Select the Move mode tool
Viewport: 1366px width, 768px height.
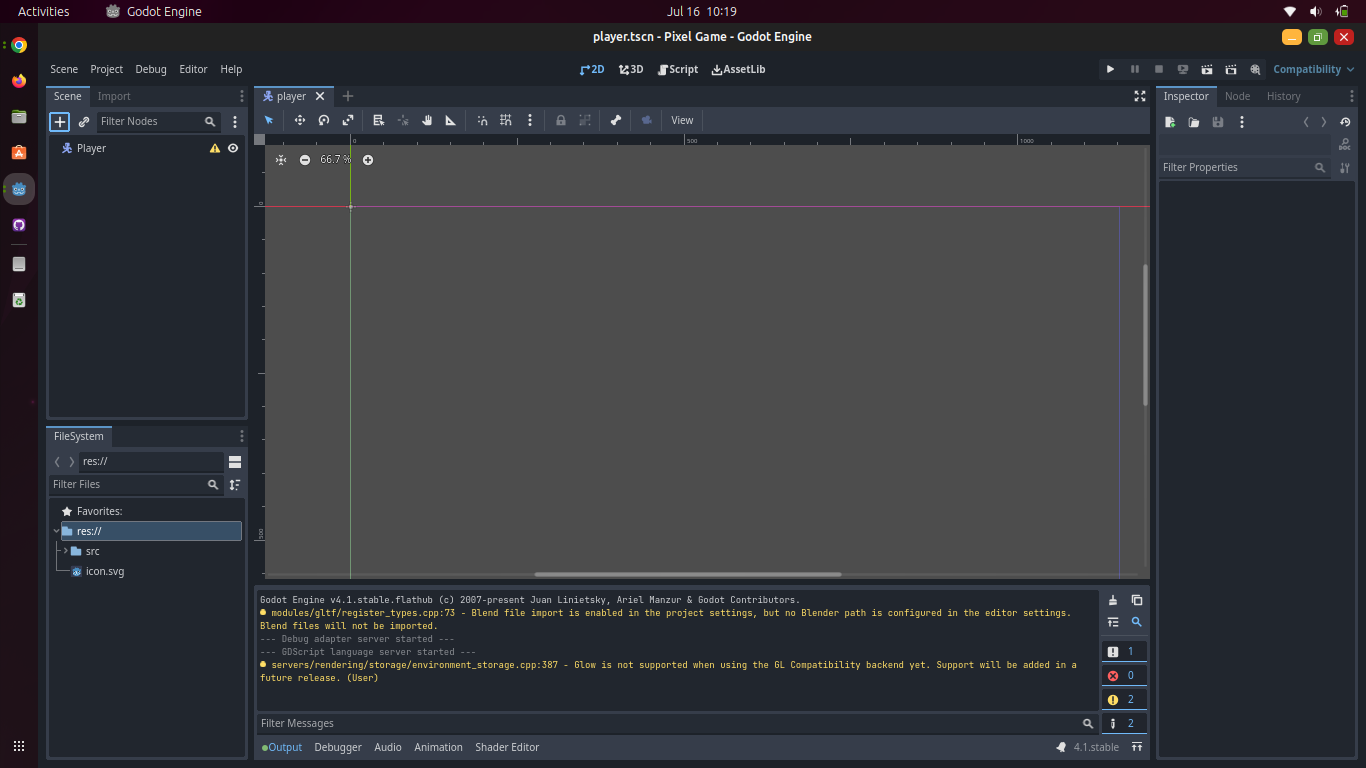coord(299,120)
